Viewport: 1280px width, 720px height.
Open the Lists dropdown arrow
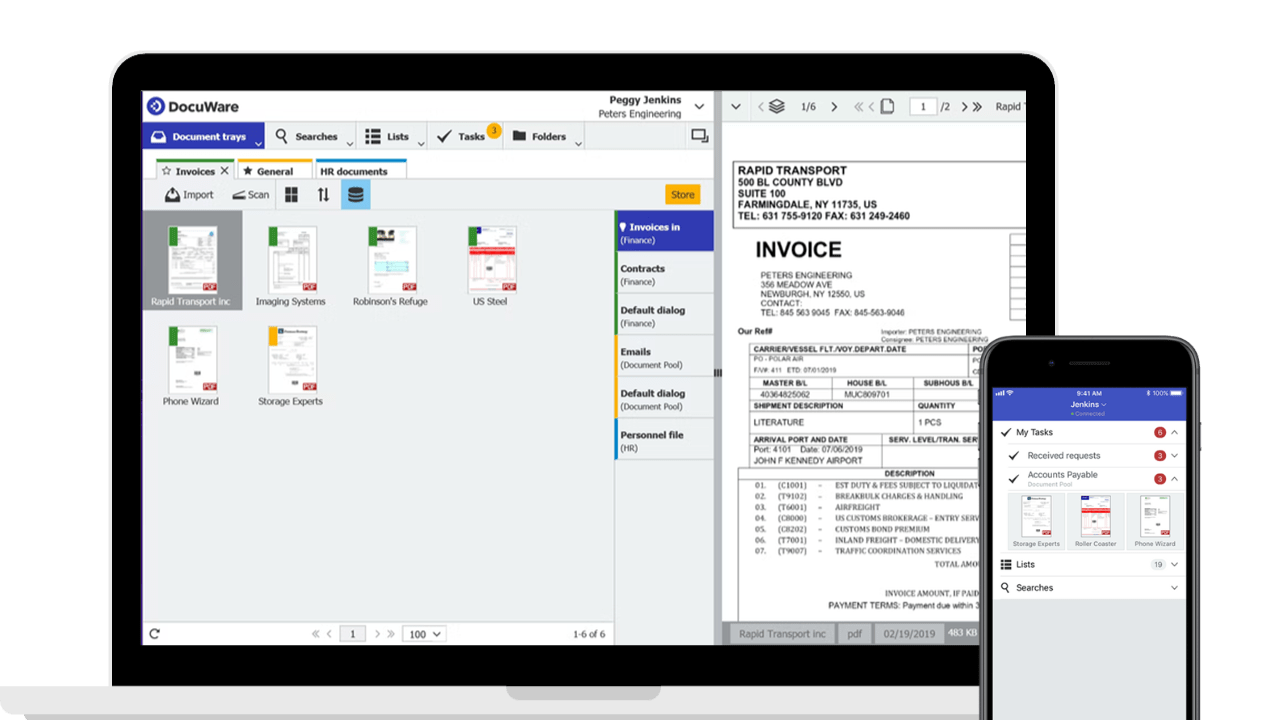(420, 143)
